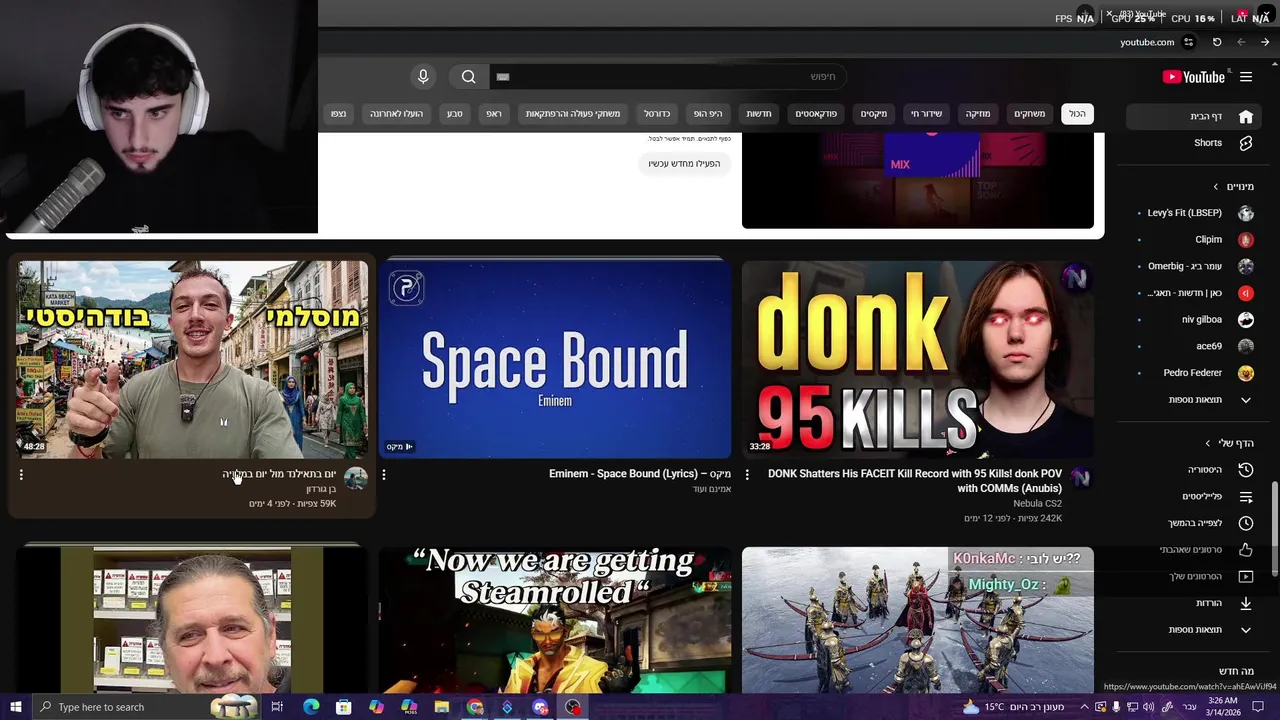Select the שידור חי filter chip
The width and height of the screenshot is (1280, 720).
click(926, 114)
